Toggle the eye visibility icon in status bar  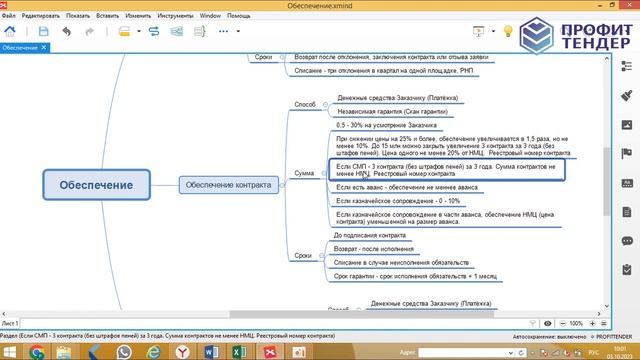click(548, 323)
